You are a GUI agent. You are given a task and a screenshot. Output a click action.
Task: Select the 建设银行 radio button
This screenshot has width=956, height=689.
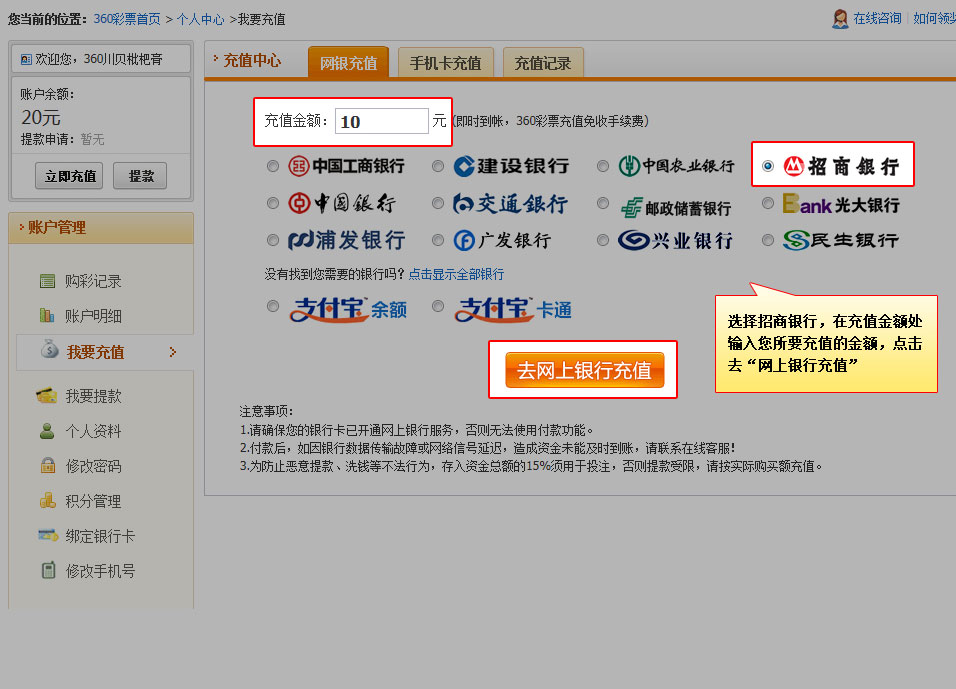tap(438, 166)
